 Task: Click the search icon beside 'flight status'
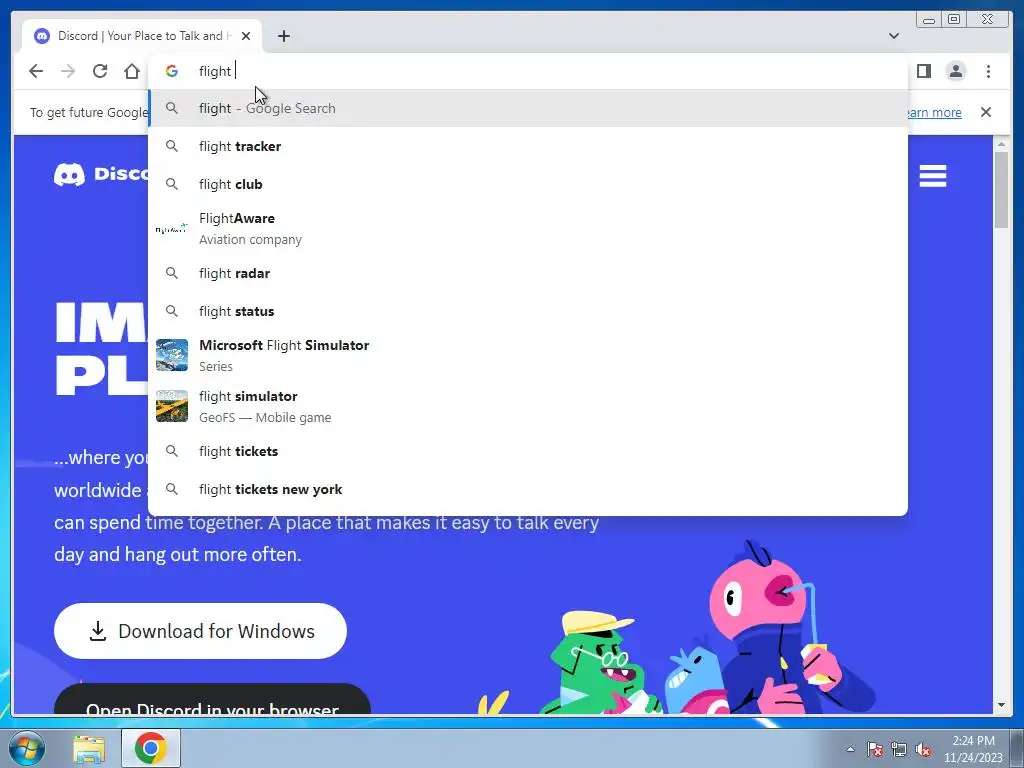[172, 311]
